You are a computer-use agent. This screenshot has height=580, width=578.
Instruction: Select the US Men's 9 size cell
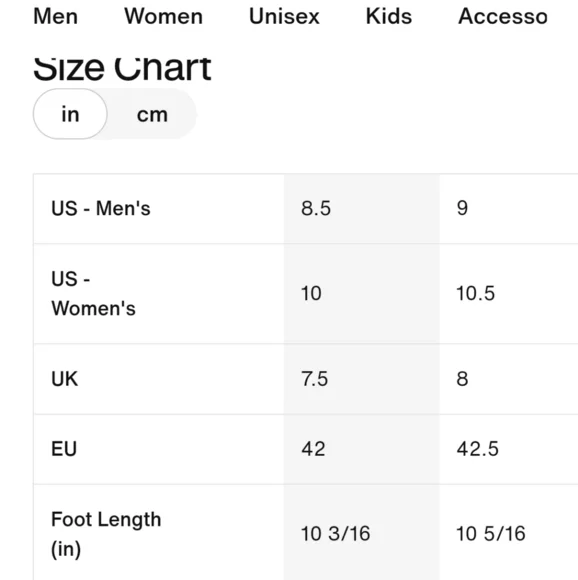tap(509, 208)
